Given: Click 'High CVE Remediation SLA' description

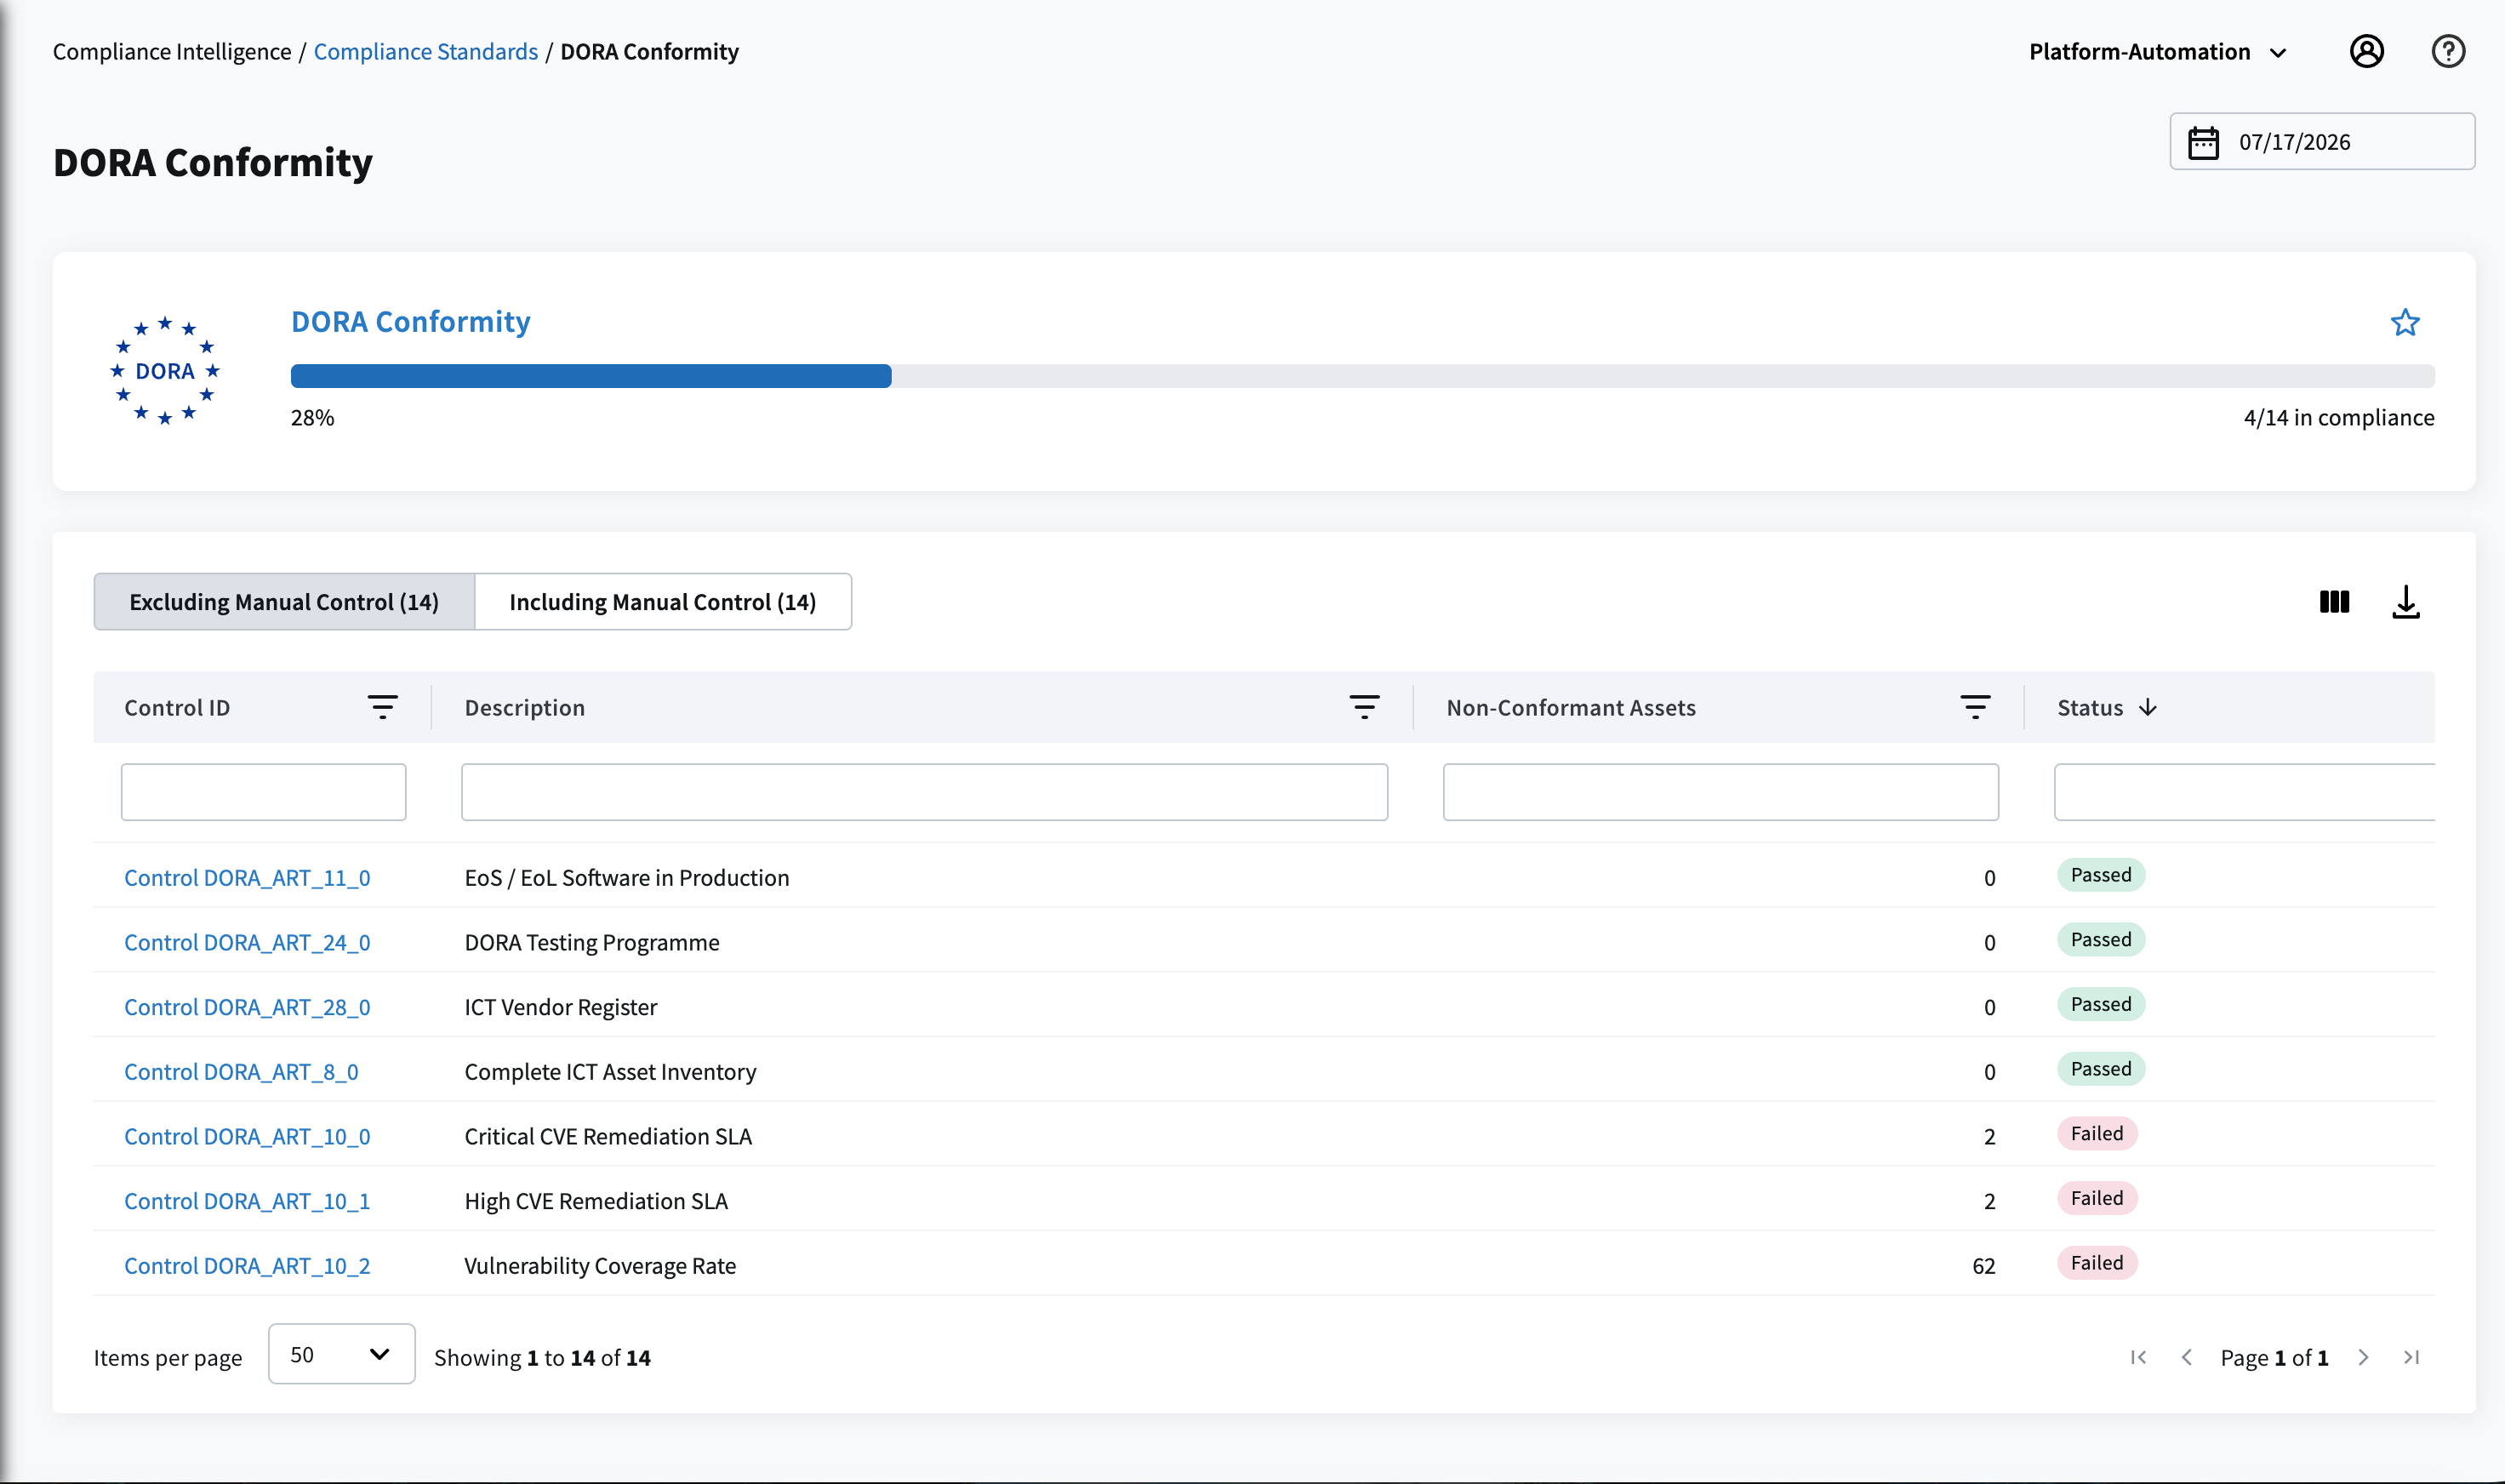Looking at the screenshot, I should [596, 1201].
